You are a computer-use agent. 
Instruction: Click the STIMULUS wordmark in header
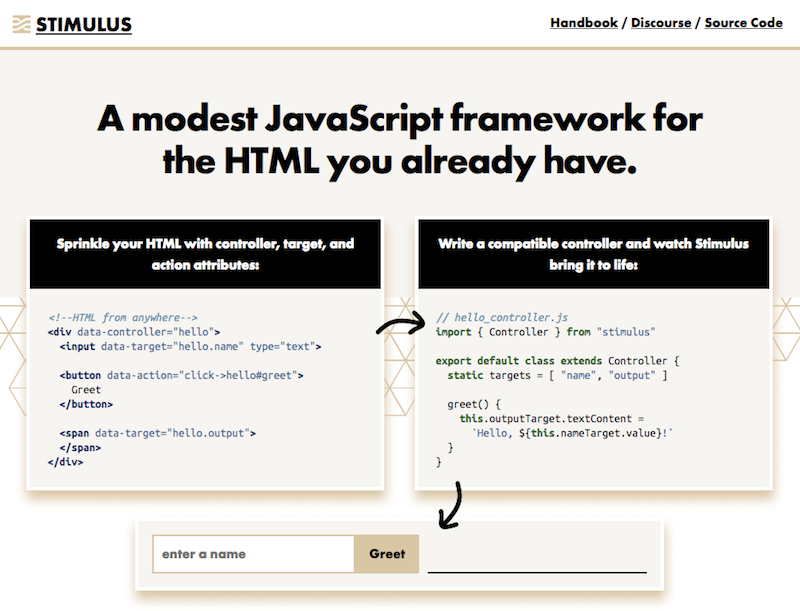click(x=83, y=24)
